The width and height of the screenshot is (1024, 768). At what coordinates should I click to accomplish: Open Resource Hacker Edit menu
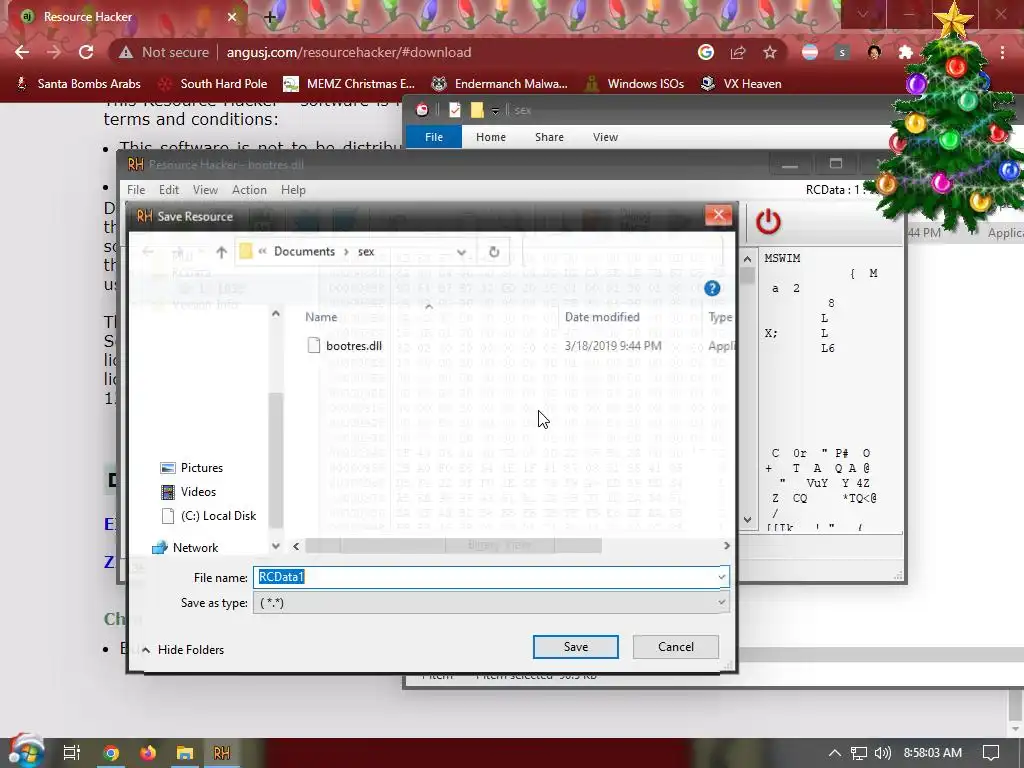[x=168, y=190]
